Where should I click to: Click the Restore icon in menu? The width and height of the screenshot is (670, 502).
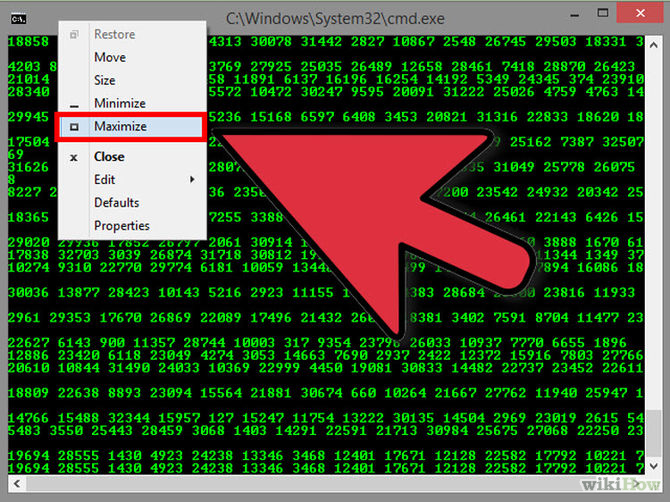click(x=74, y=35)
